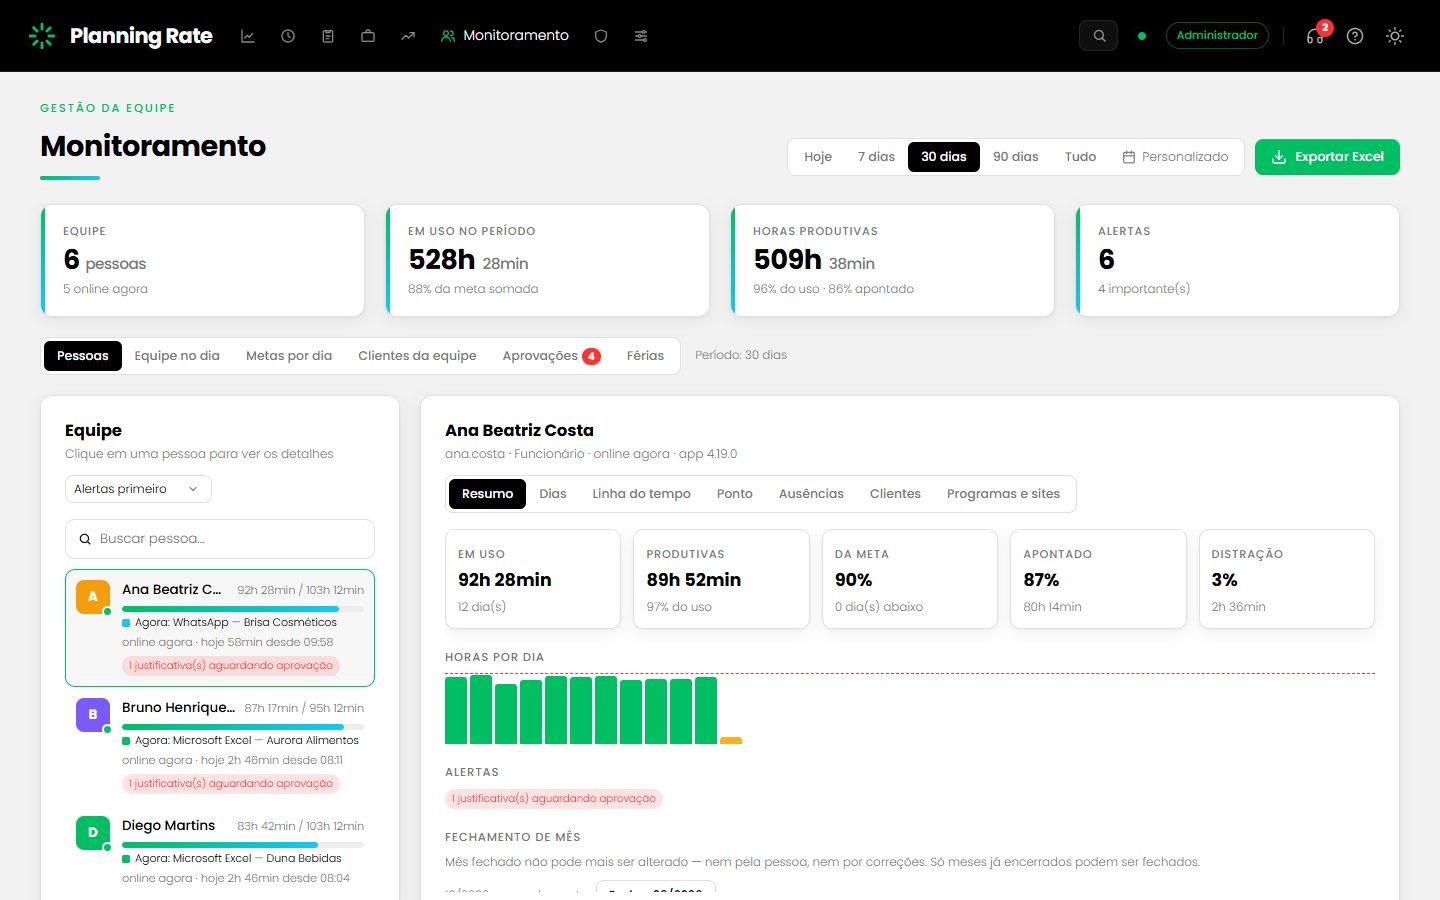Open the headset support icon with badge

(1315, 36)
